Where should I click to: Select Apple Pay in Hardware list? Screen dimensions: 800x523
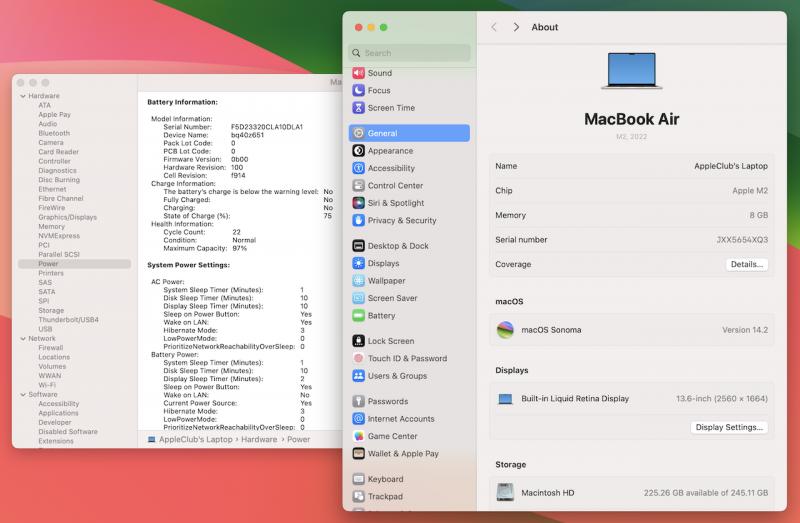tap(54, 114)
